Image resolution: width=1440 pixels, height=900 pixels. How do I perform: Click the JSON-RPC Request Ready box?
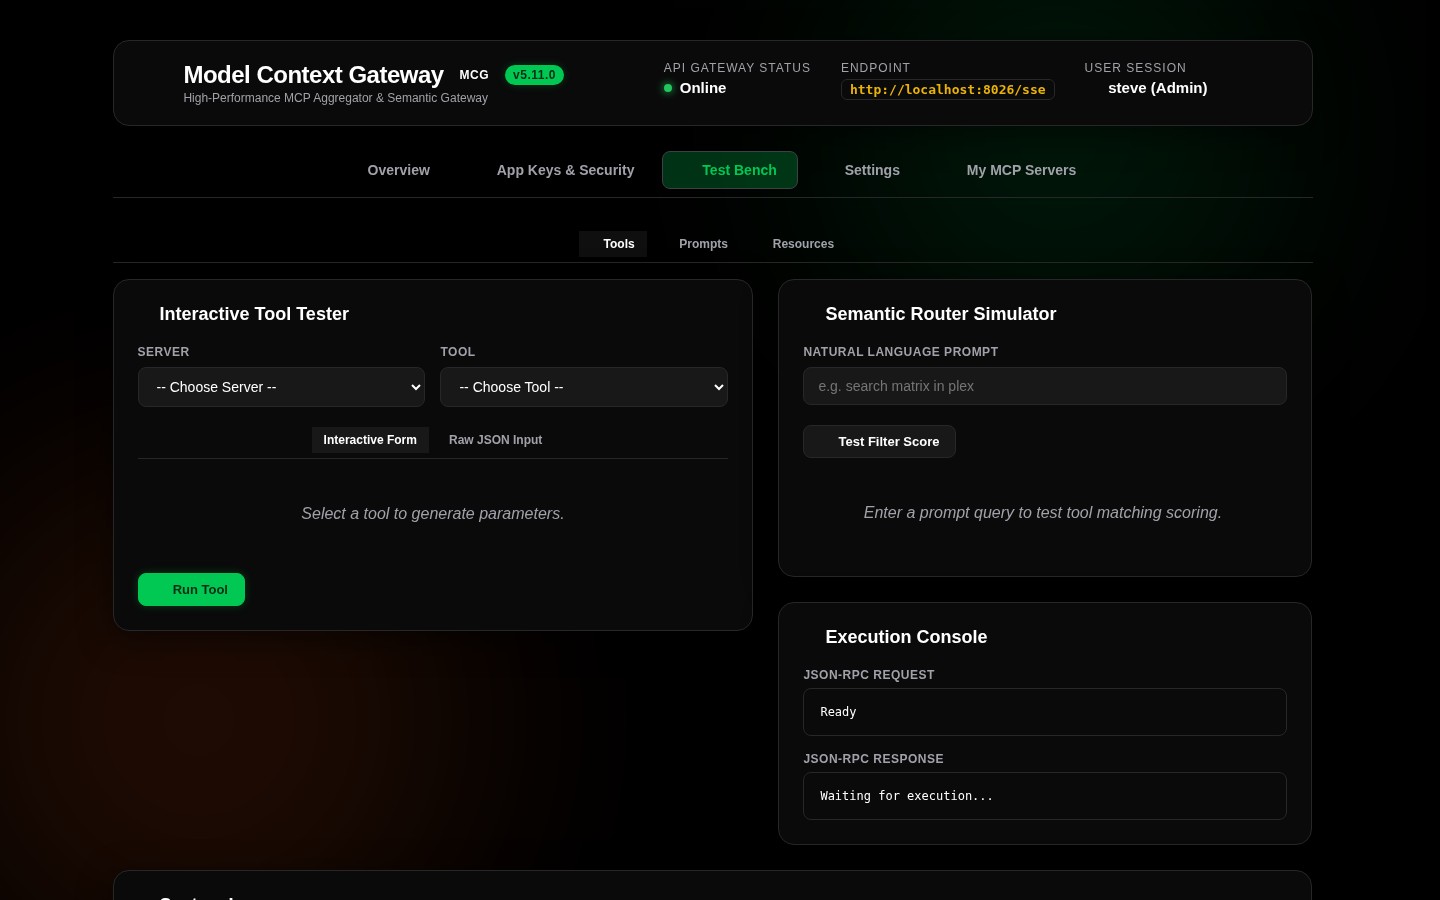click(1044, 712)
